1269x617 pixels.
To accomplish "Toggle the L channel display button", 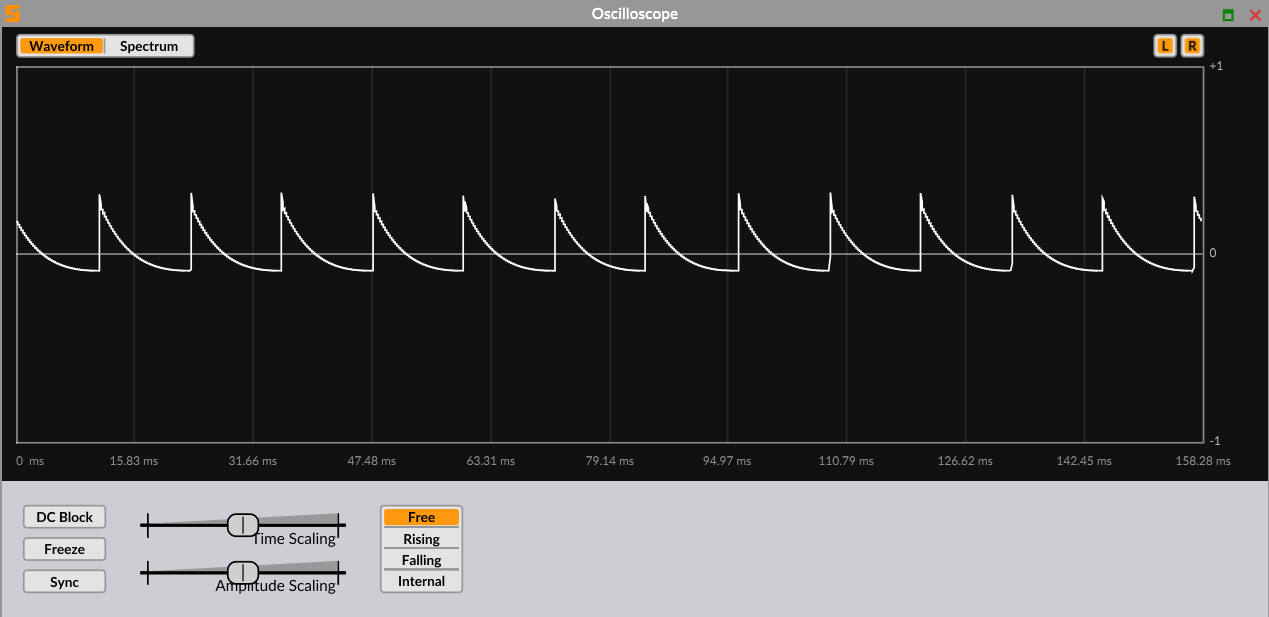I will (x=1164, y=46).
